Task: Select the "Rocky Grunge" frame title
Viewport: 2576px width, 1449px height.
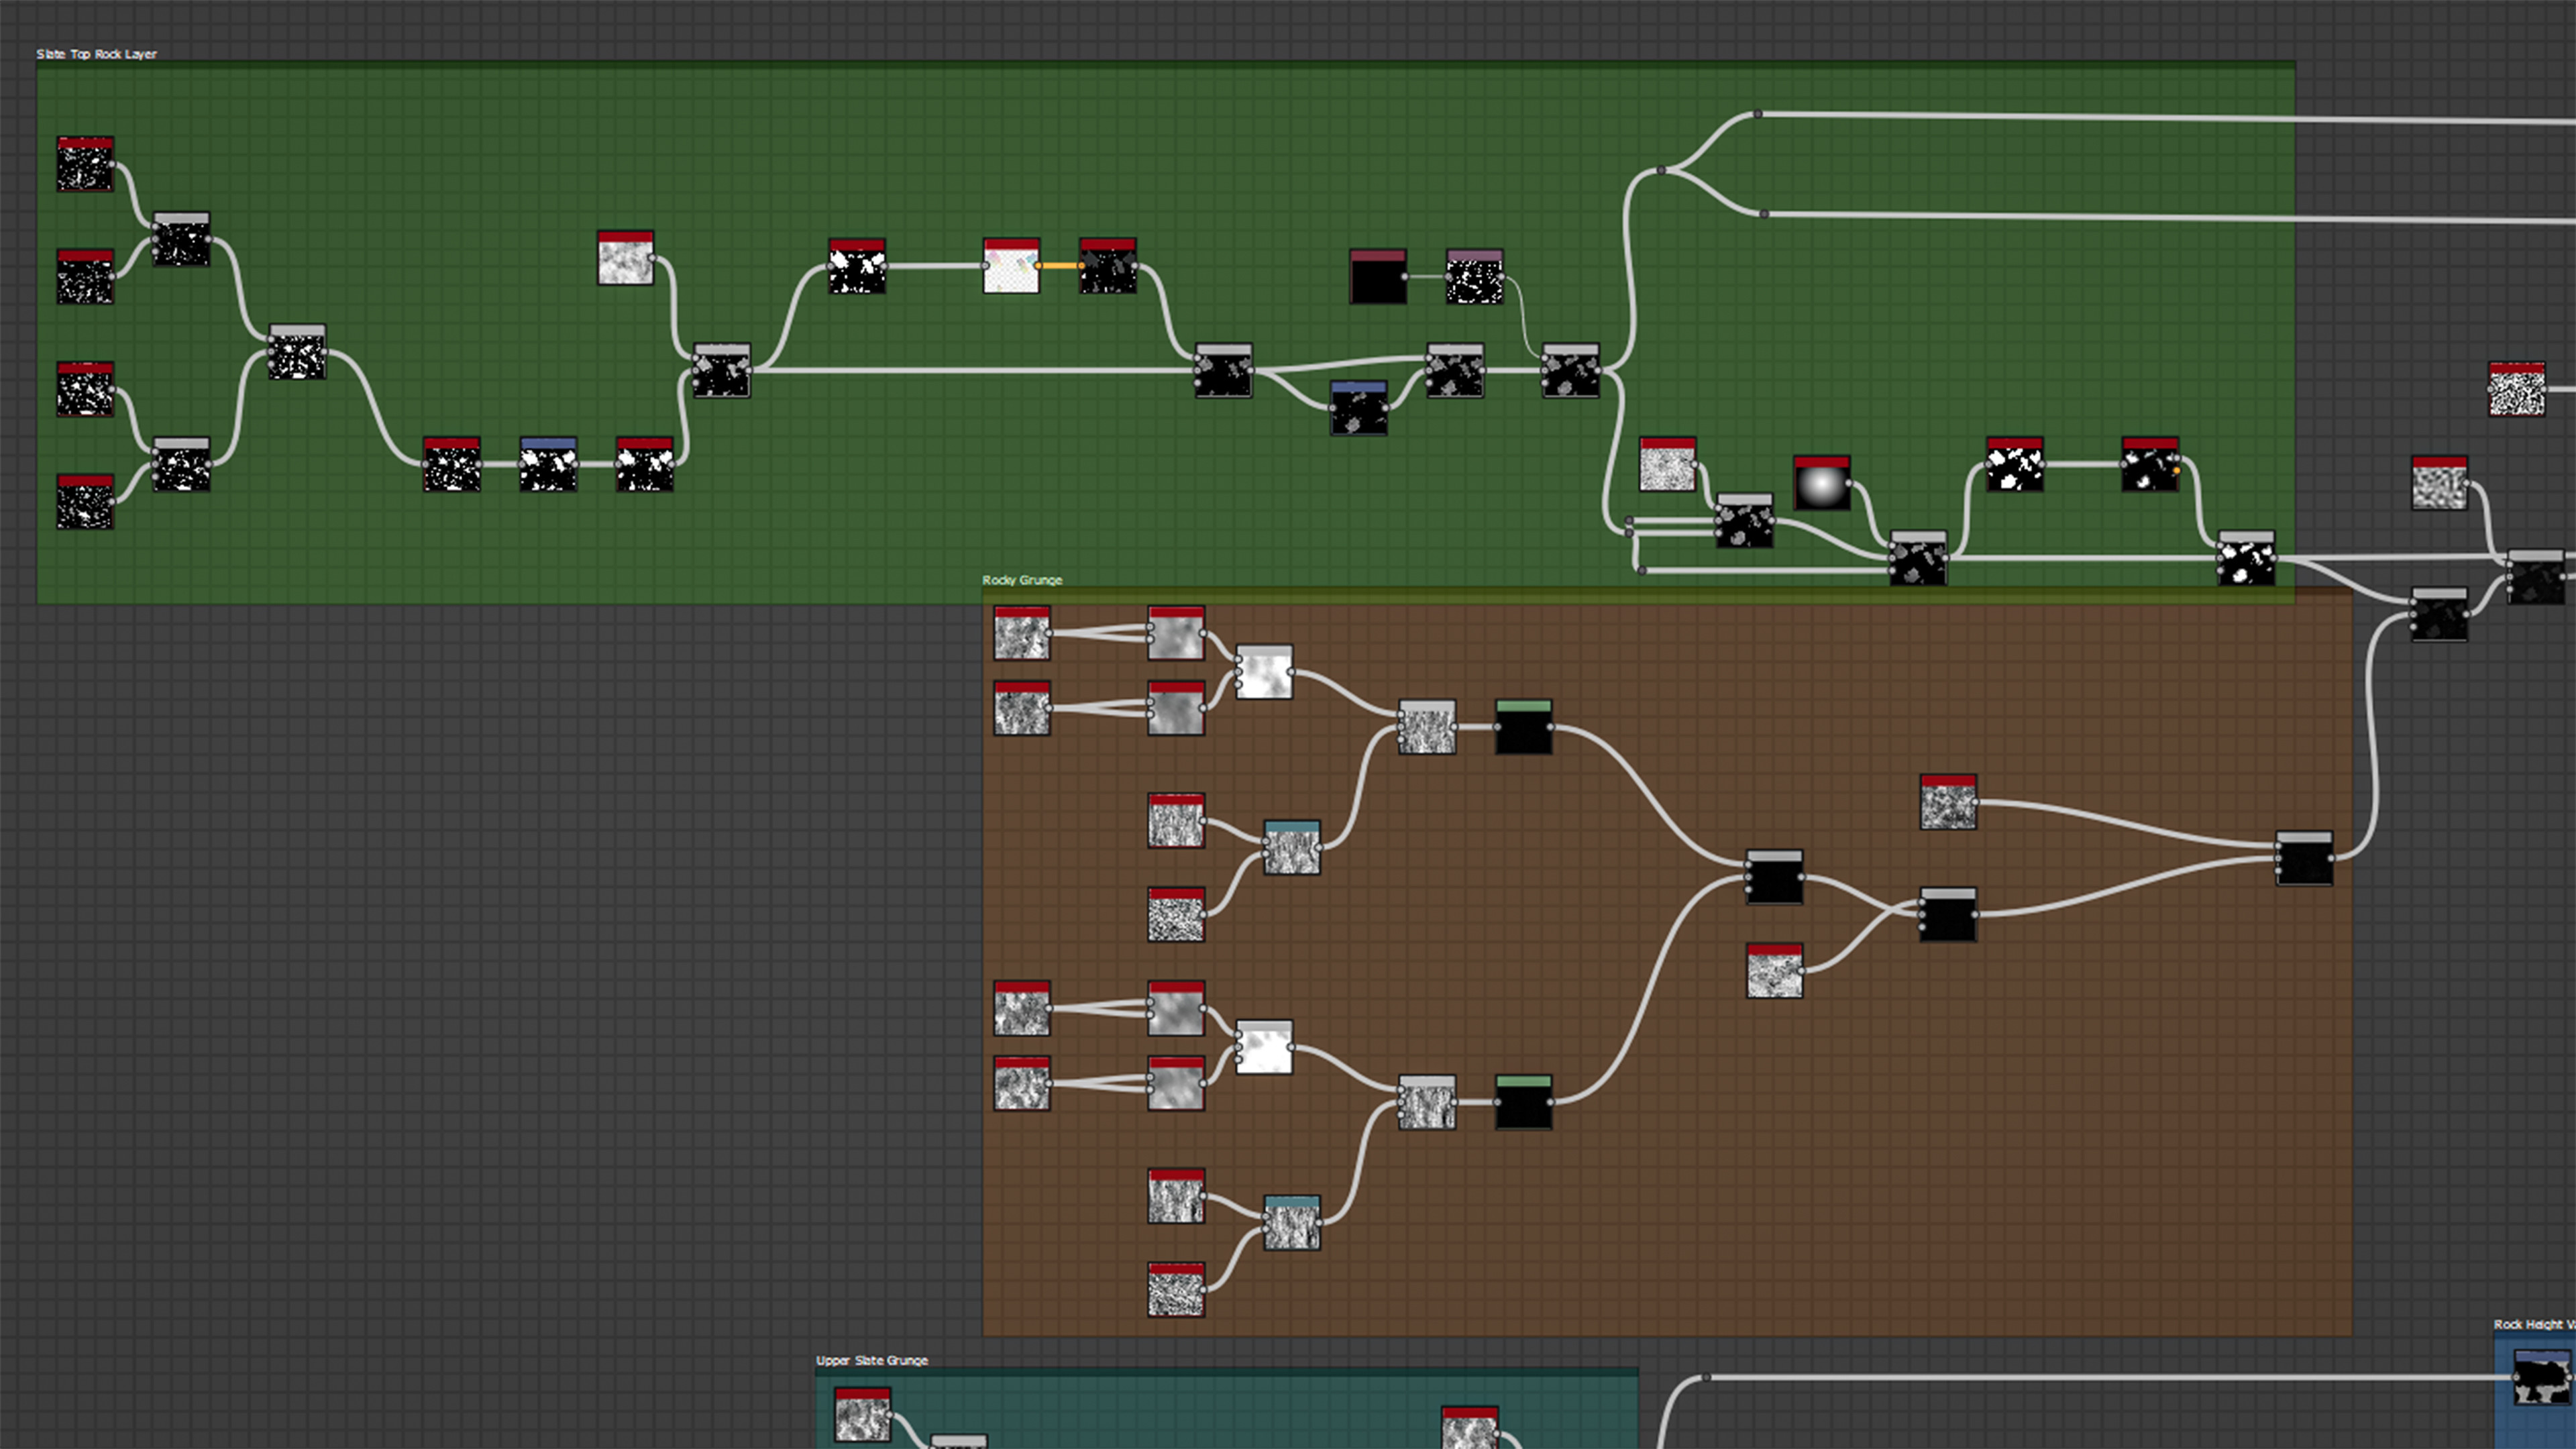Action: [x=1022, y=580]
